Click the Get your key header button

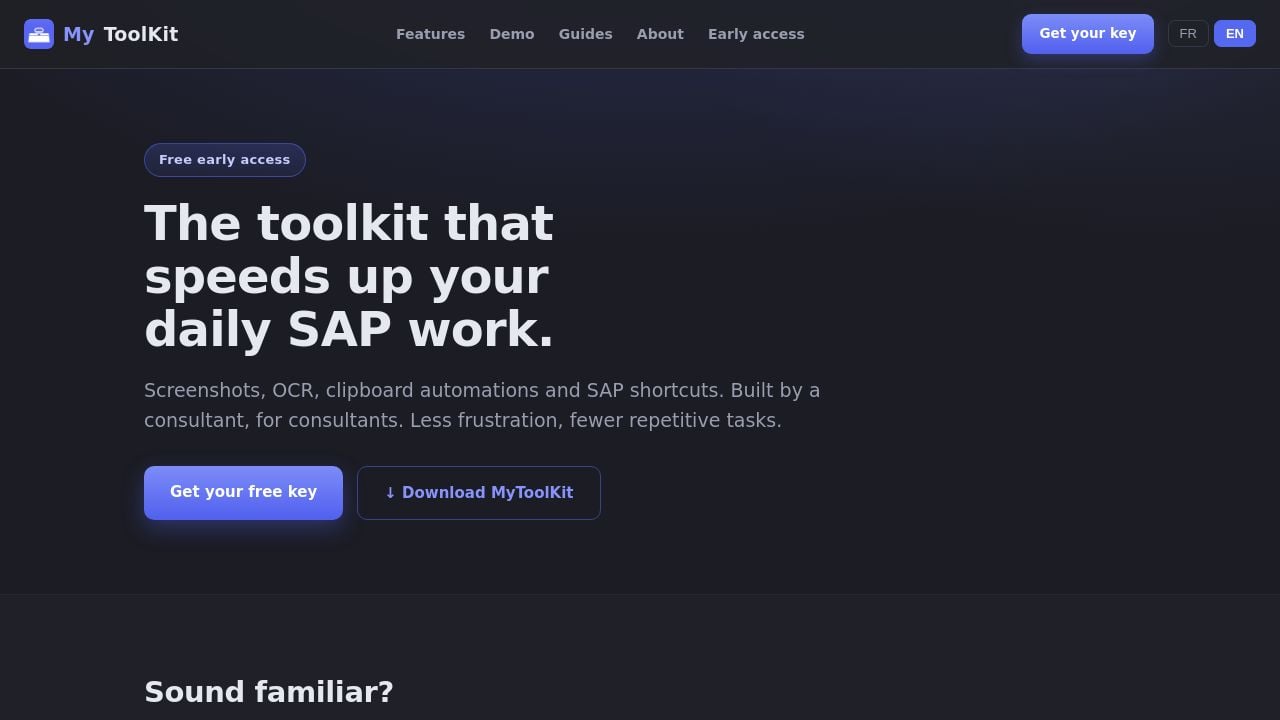(1088, 34)
